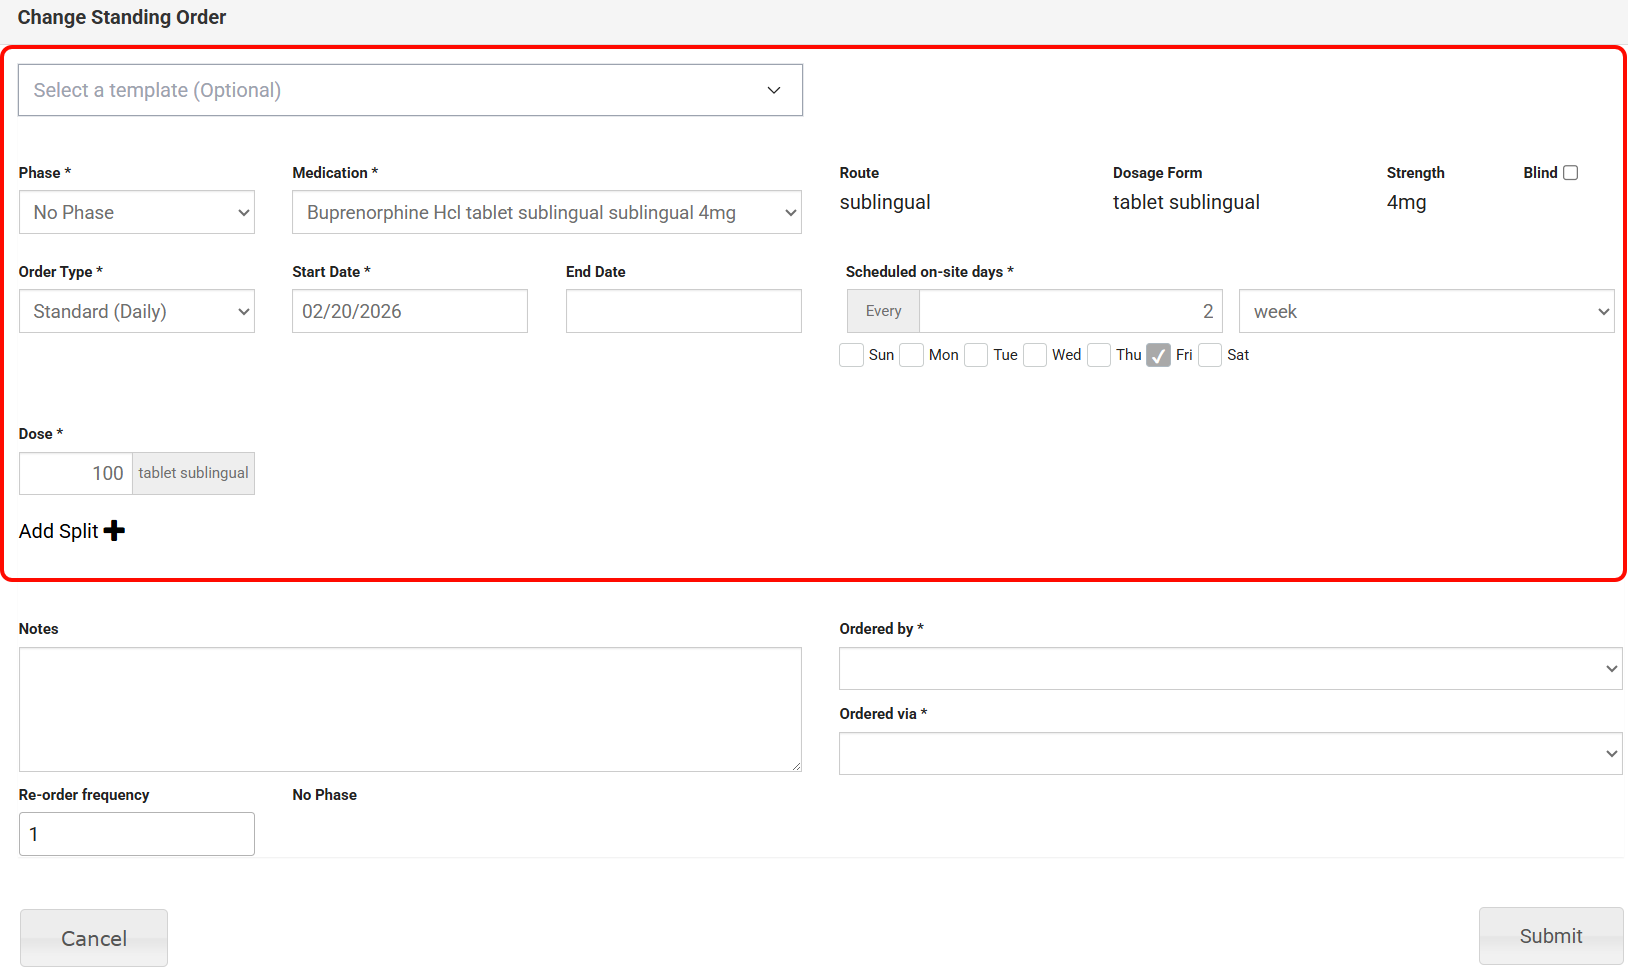Open the template selection dropdown

tap(410, 90)
